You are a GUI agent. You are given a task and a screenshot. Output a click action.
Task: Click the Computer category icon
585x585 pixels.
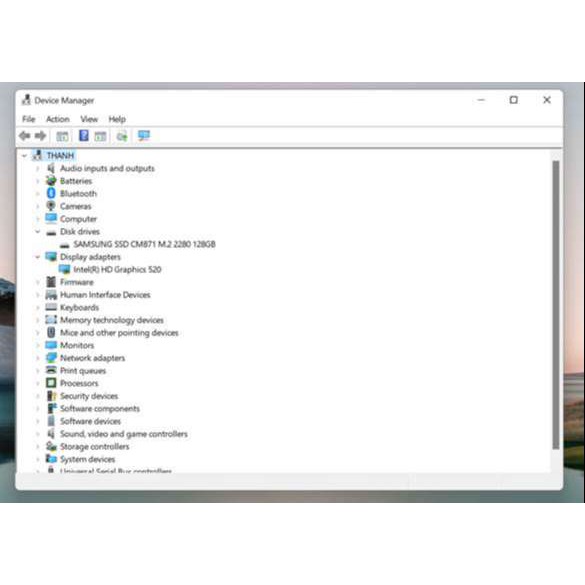click(51, 218)
